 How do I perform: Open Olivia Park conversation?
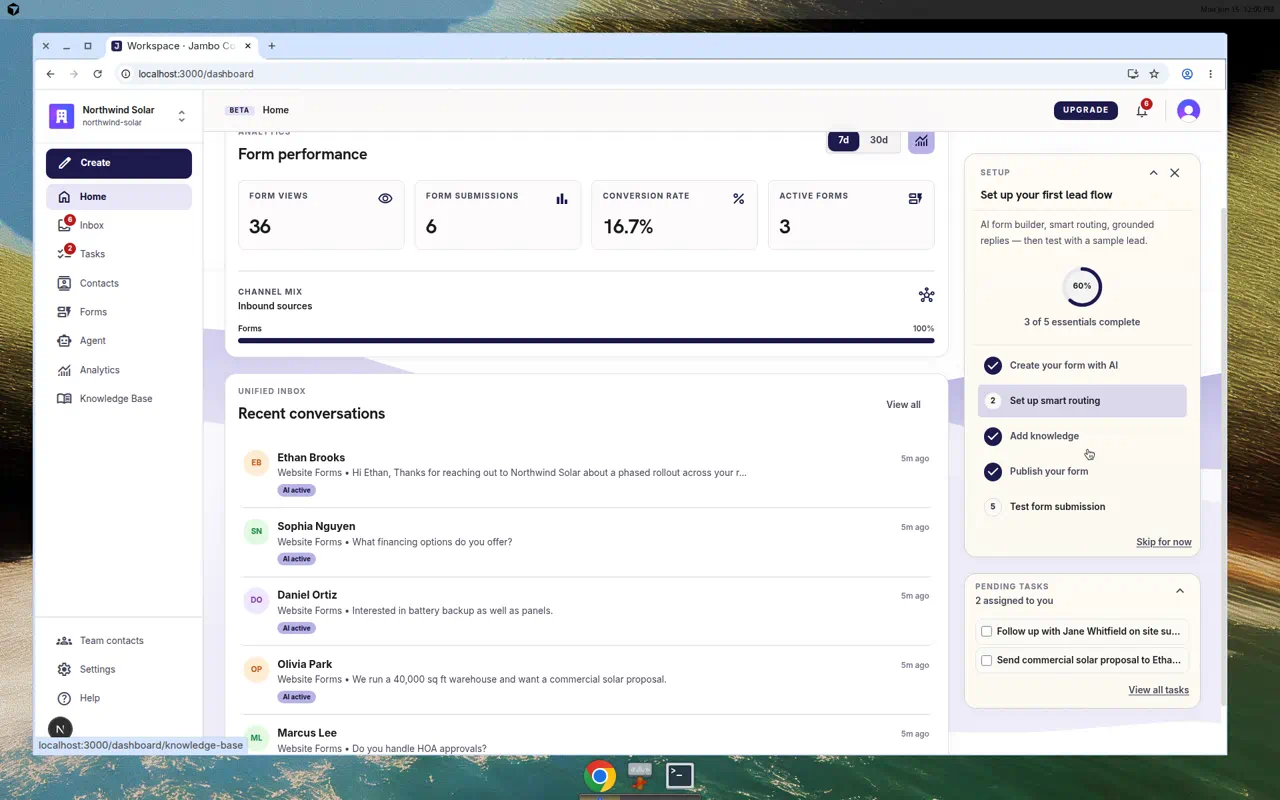point(586,680)
